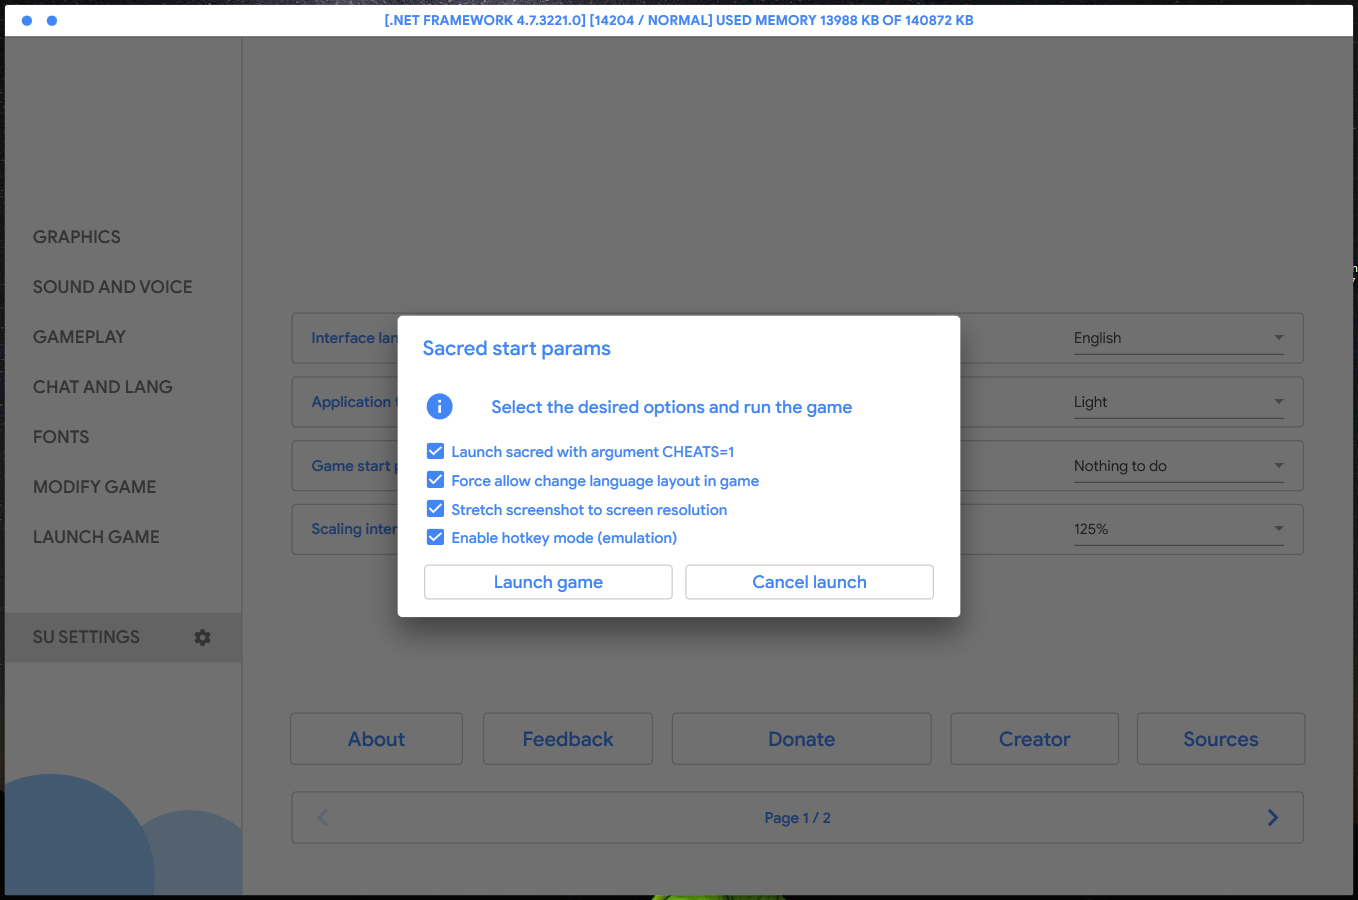Open the About button
The width and height of the screenshot is (1358, 900).
tap(376, 739)
